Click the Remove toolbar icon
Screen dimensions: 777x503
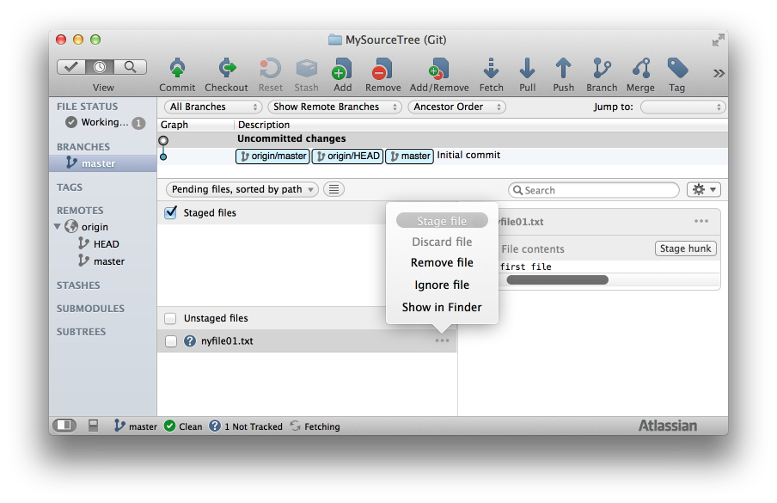[383, 69]
